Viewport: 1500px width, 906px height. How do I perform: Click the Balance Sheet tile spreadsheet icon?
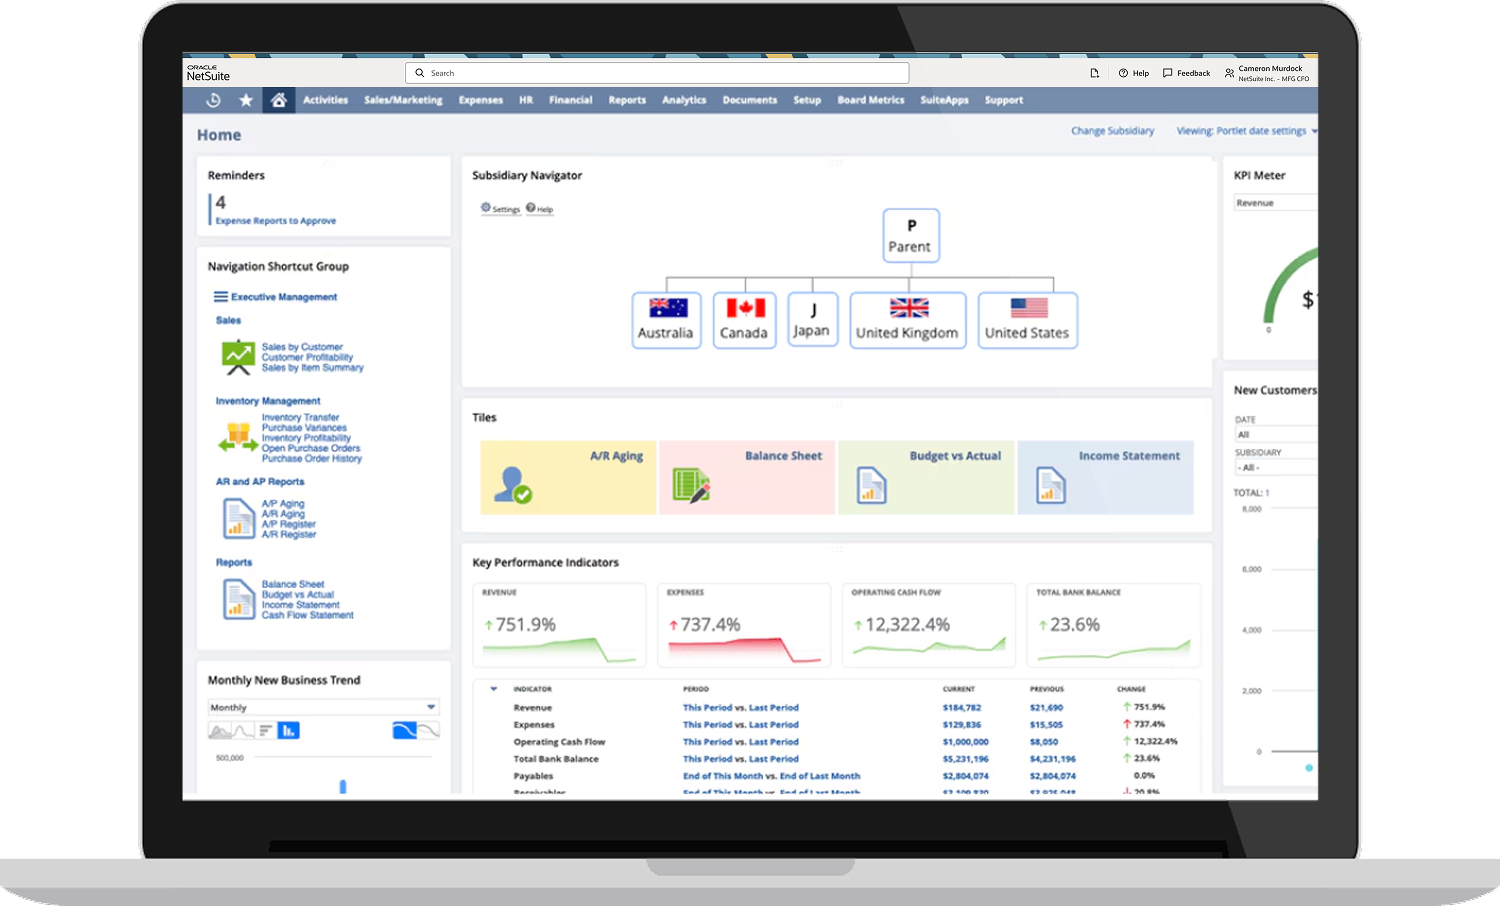tap(691, 485)
